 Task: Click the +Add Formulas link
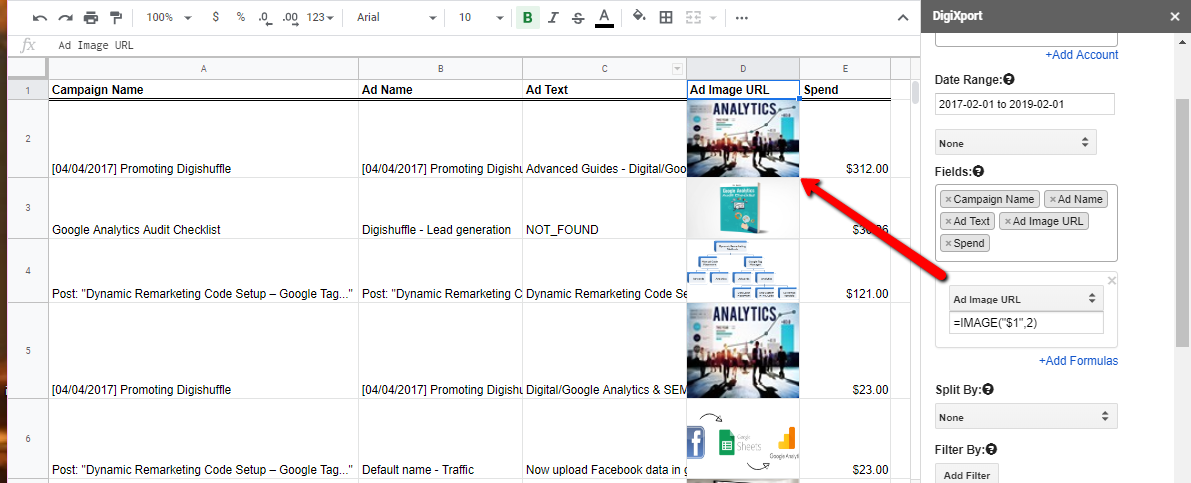1079,361
